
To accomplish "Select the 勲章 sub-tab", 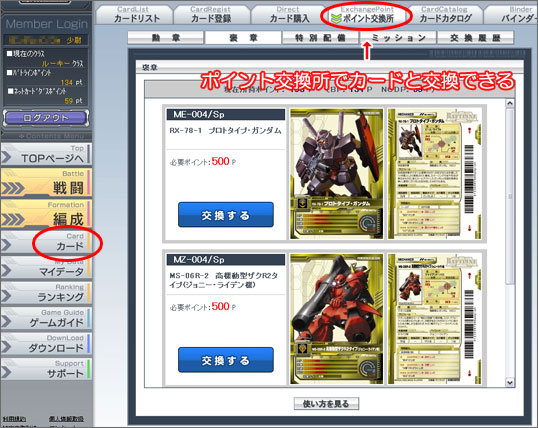I will pos(166,38).
